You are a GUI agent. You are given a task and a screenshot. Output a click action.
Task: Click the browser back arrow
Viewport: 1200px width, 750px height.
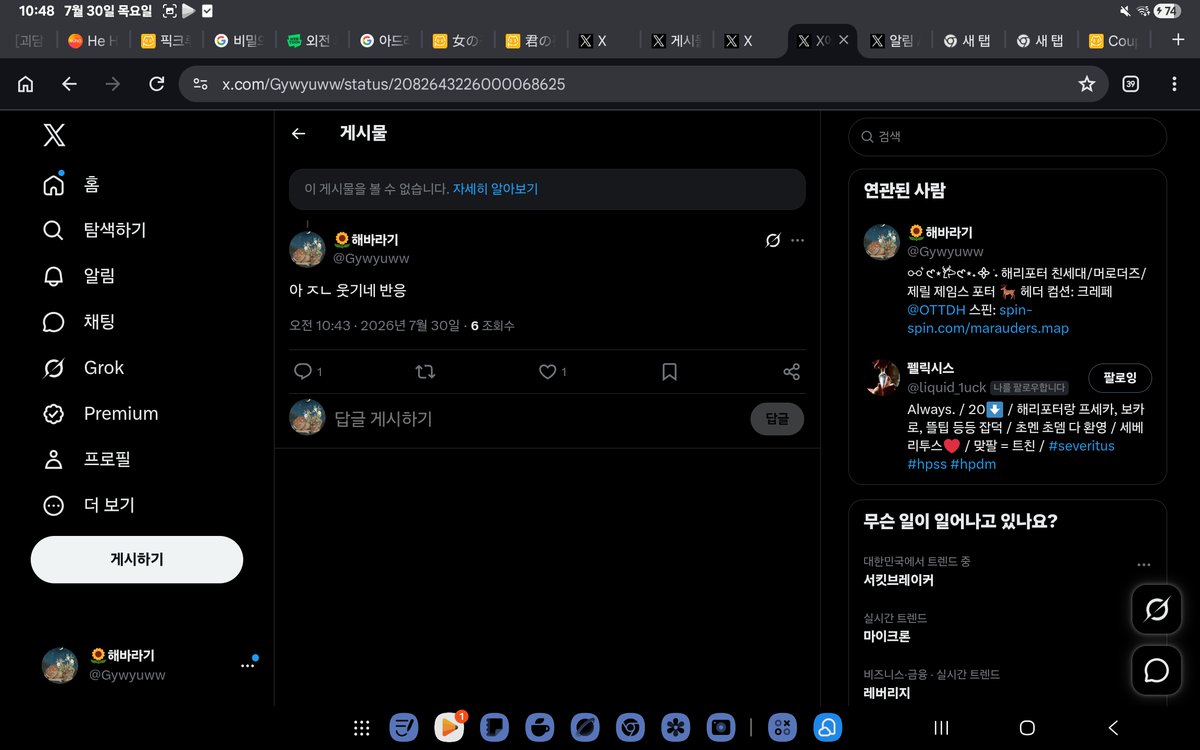click(x=69, y=84)
